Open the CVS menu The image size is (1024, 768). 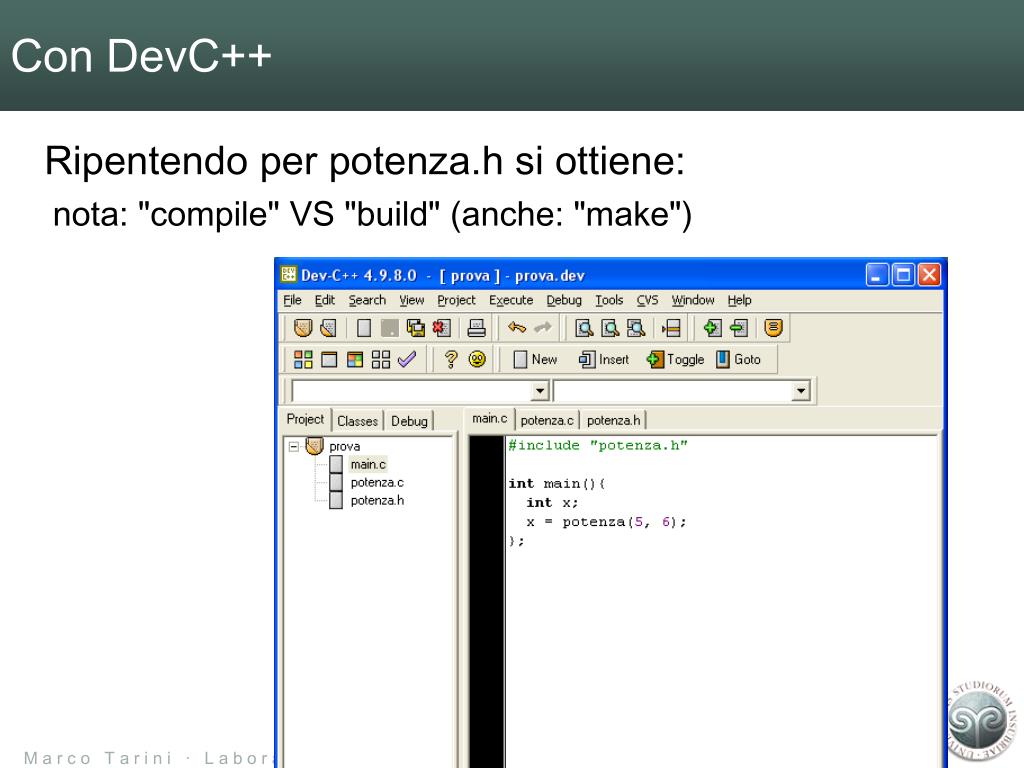tap(647, 300)
